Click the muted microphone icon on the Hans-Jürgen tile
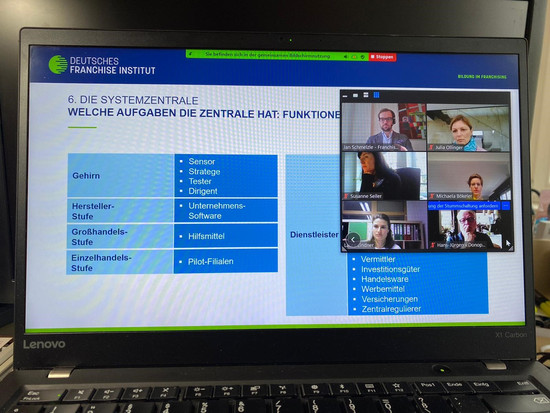This screenshot has width=550, height=413. (x=433, y=245)
